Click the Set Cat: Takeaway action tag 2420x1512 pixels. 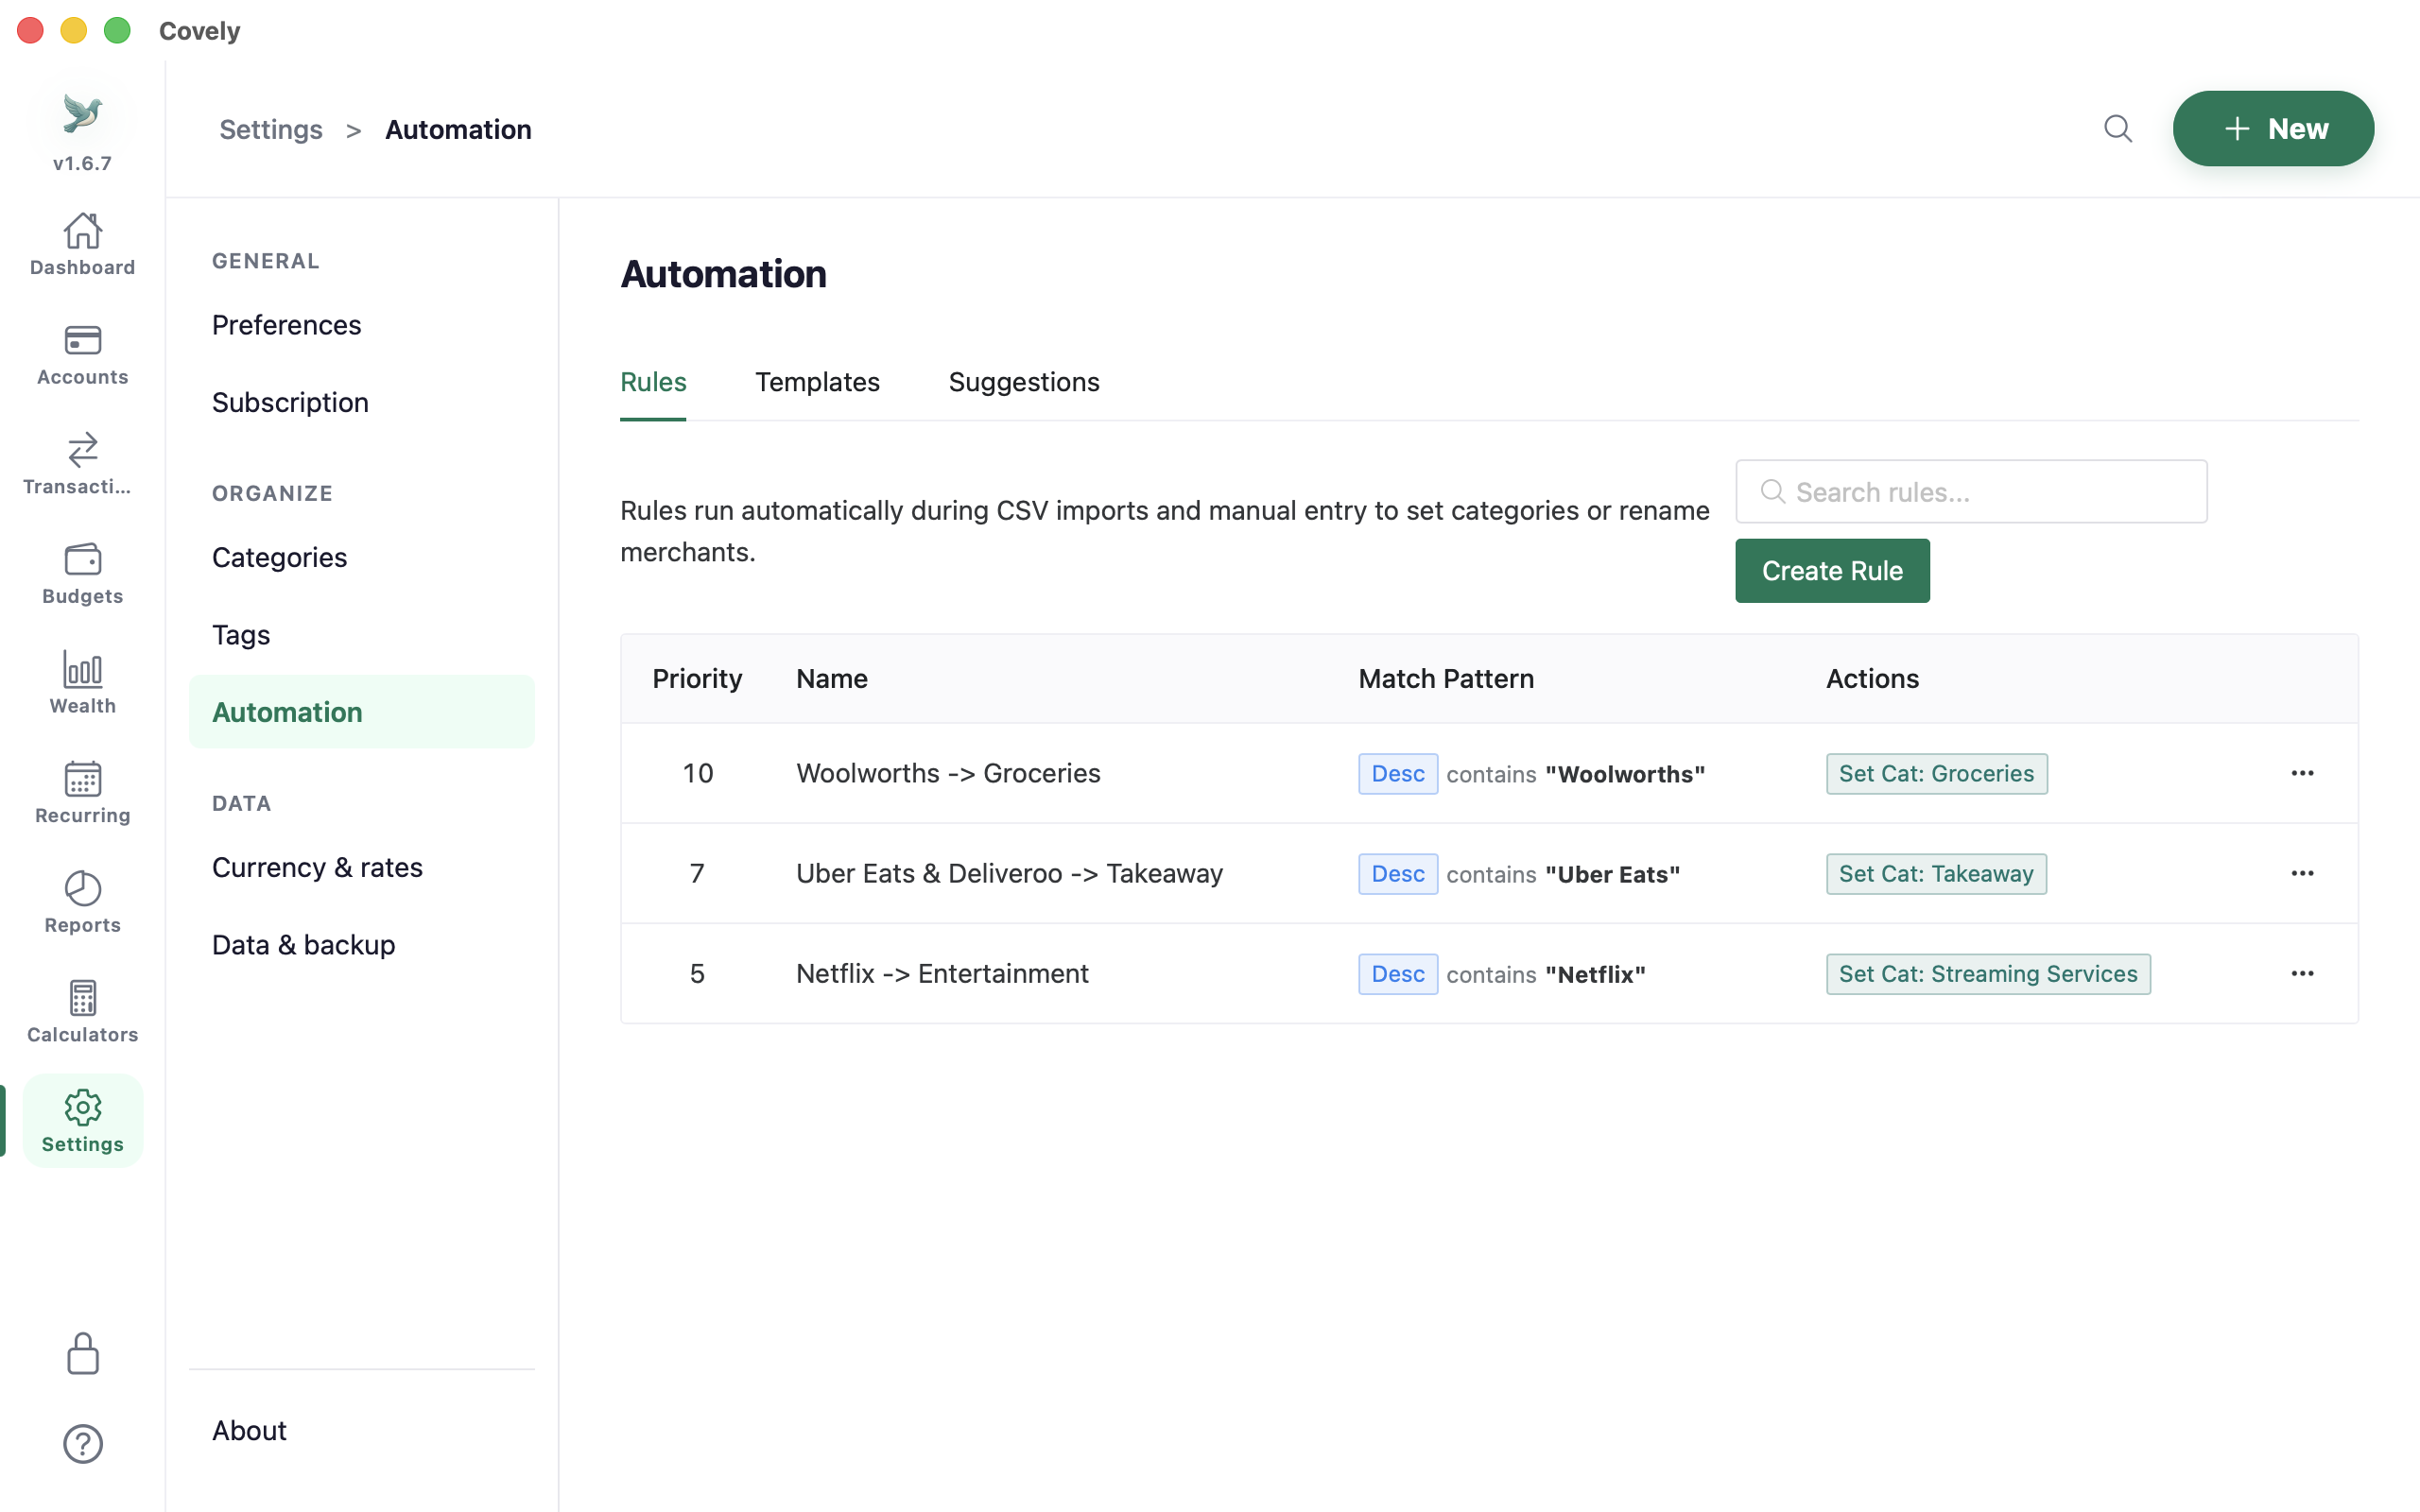click(1936, 873)
